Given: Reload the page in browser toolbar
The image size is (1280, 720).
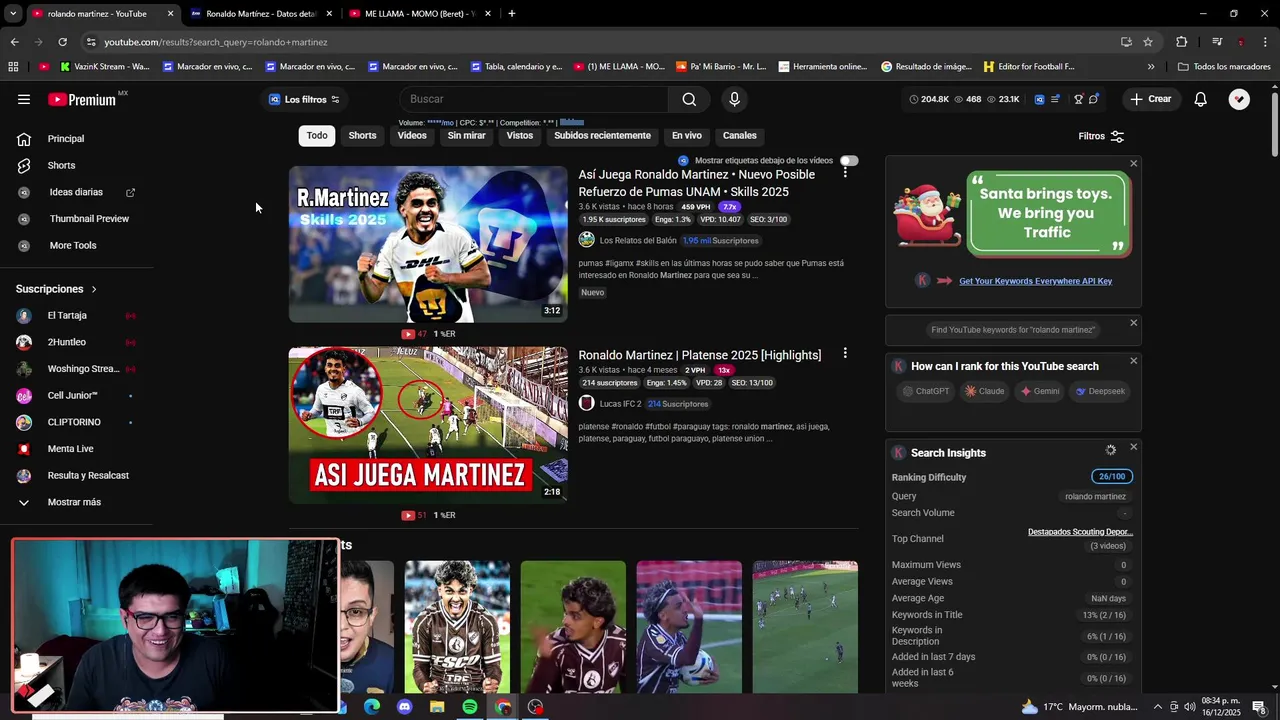Looking at the screenshot, I should (62, 42).
